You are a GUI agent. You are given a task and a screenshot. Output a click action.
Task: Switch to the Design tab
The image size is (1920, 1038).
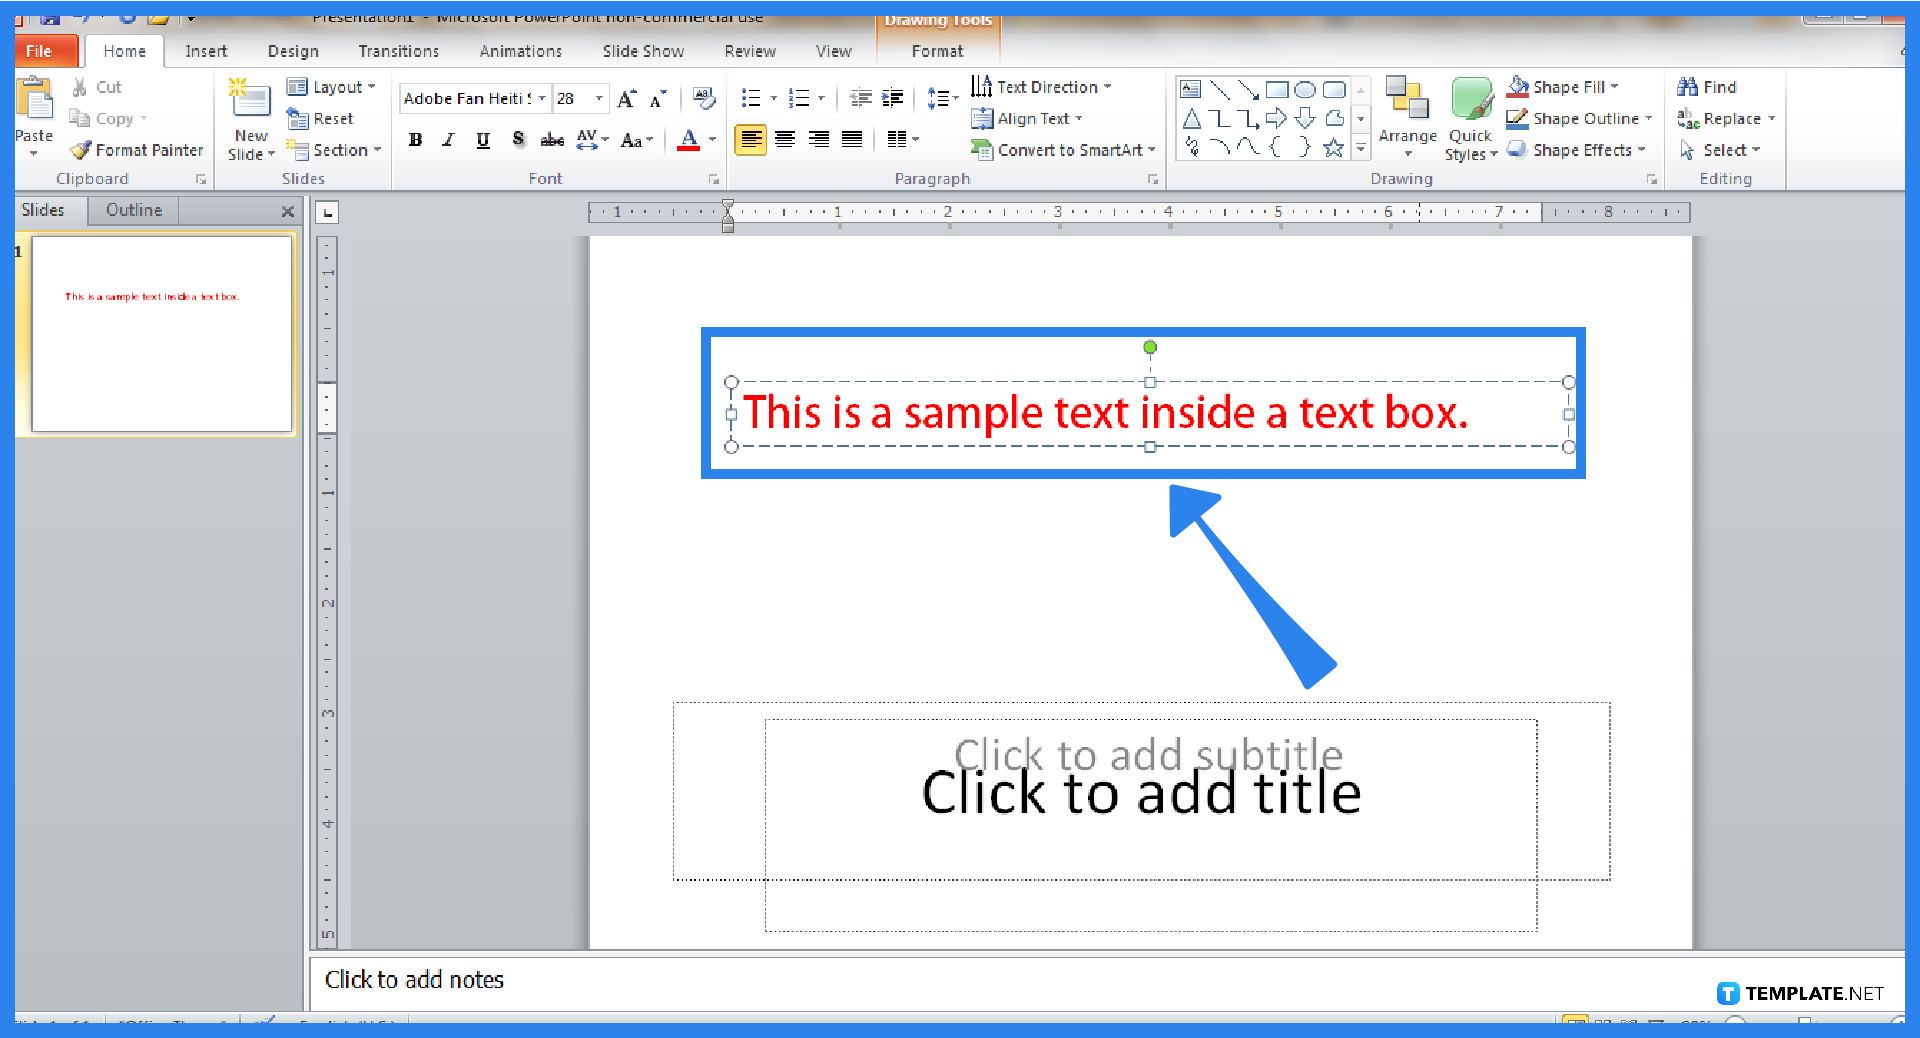[x=292, y=51]
